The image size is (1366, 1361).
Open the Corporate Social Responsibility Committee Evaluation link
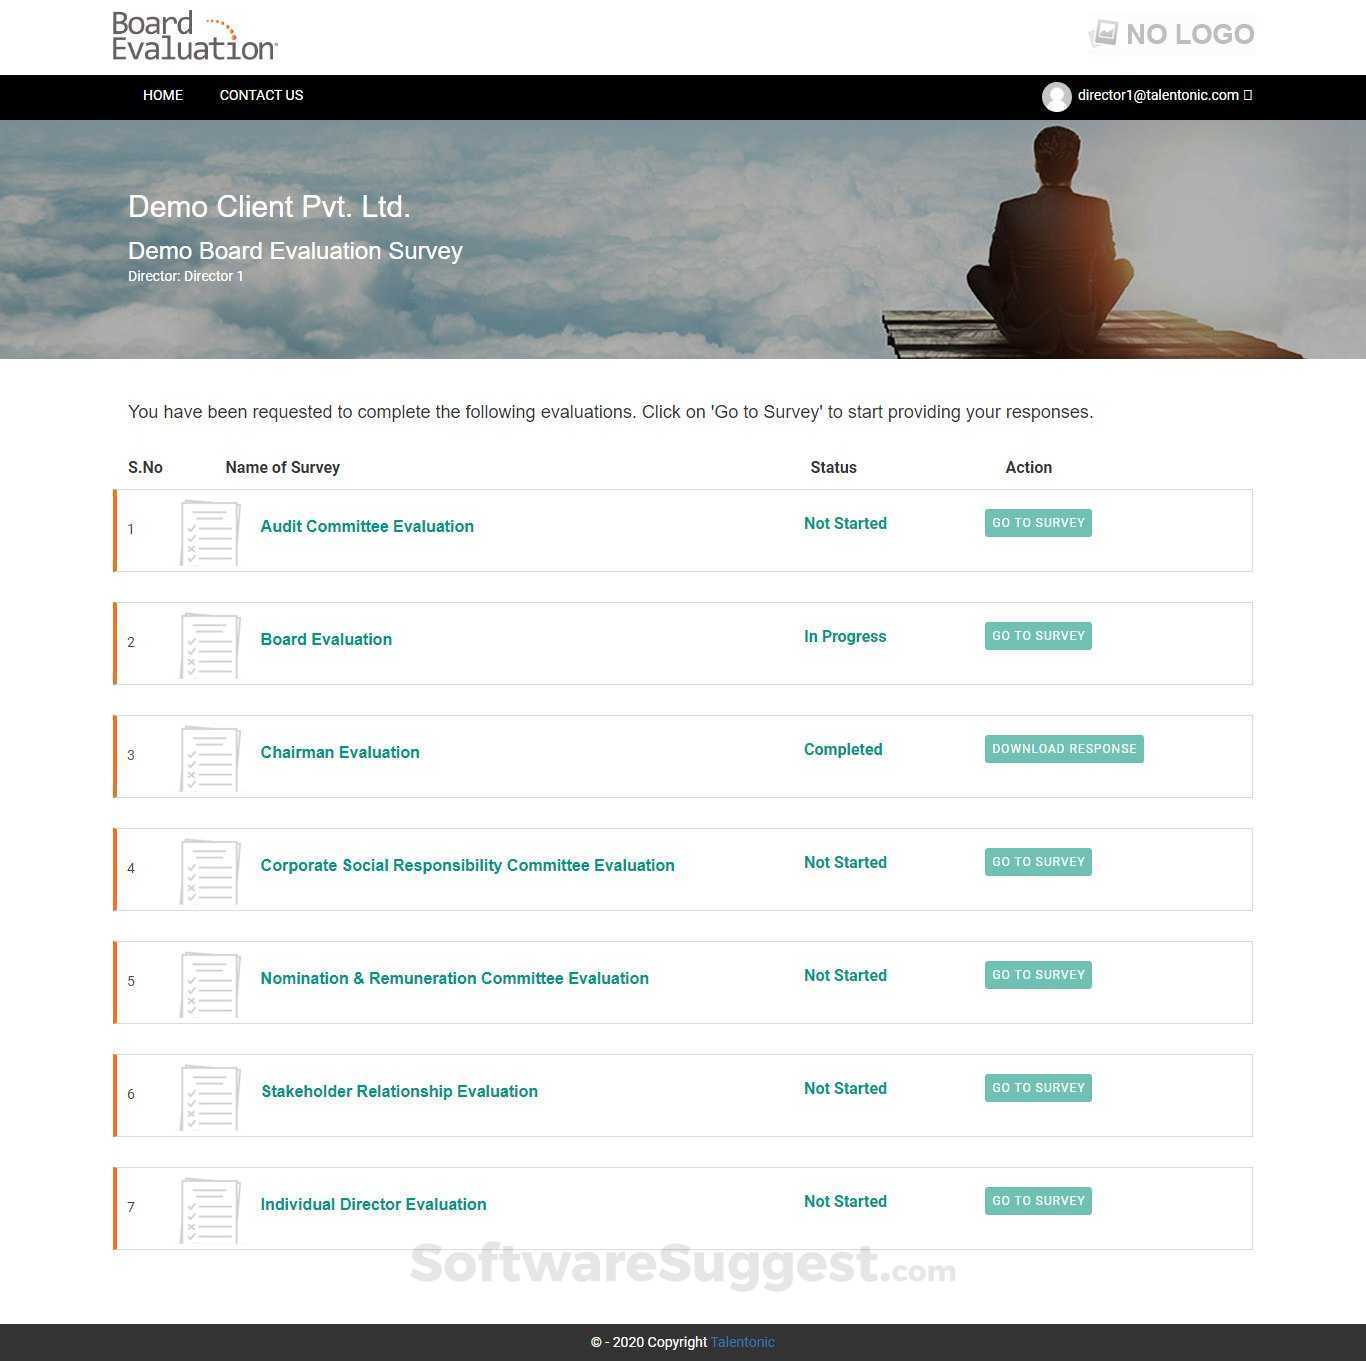pos(467,865)
